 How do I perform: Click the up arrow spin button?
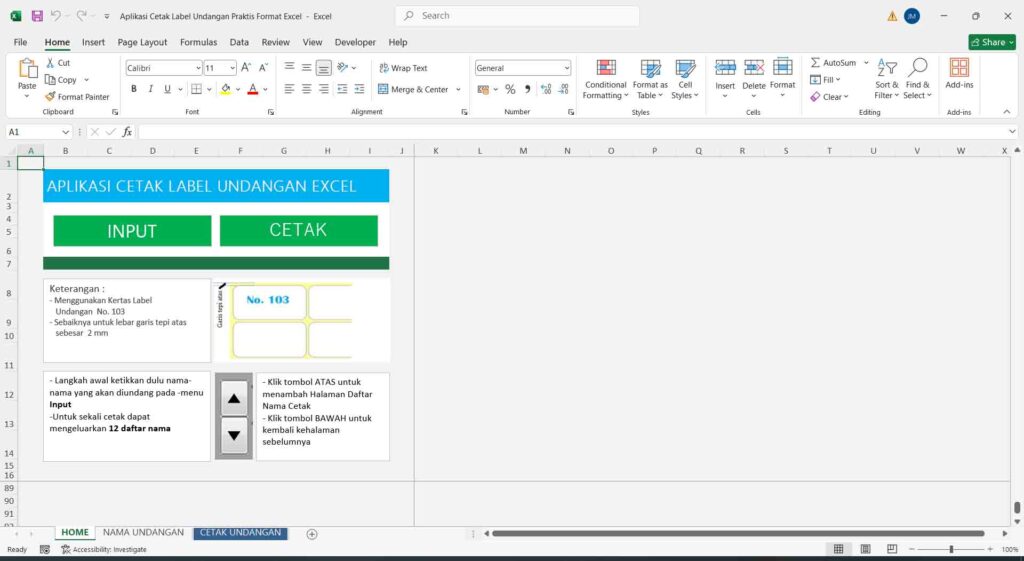point(234,398)
